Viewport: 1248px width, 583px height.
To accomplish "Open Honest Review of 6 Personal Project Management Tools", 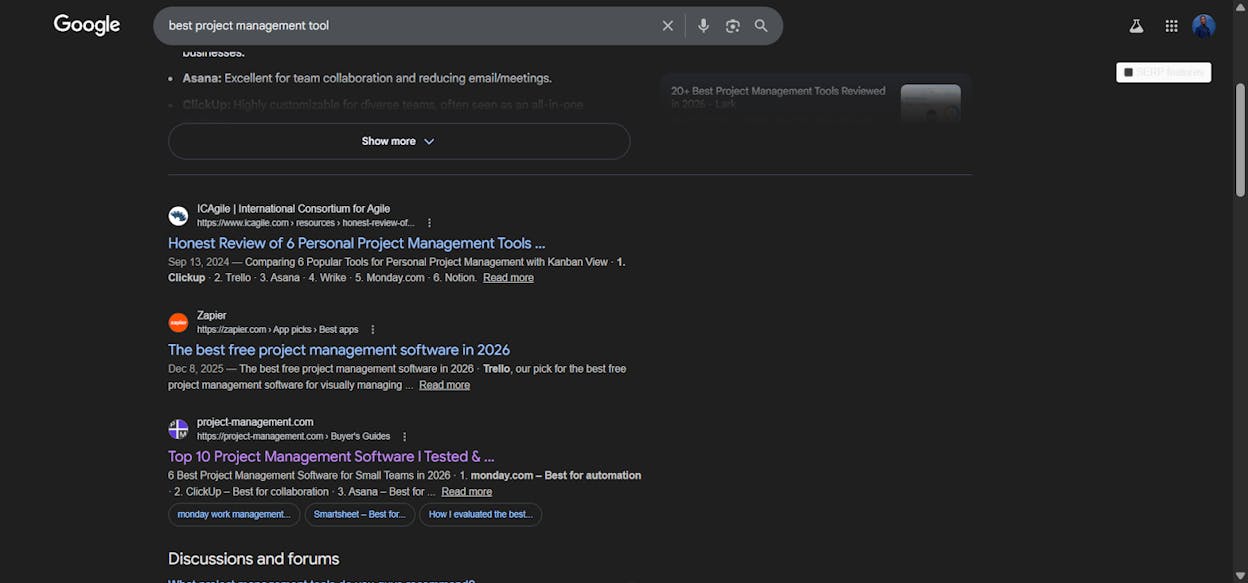I will 357,243.
